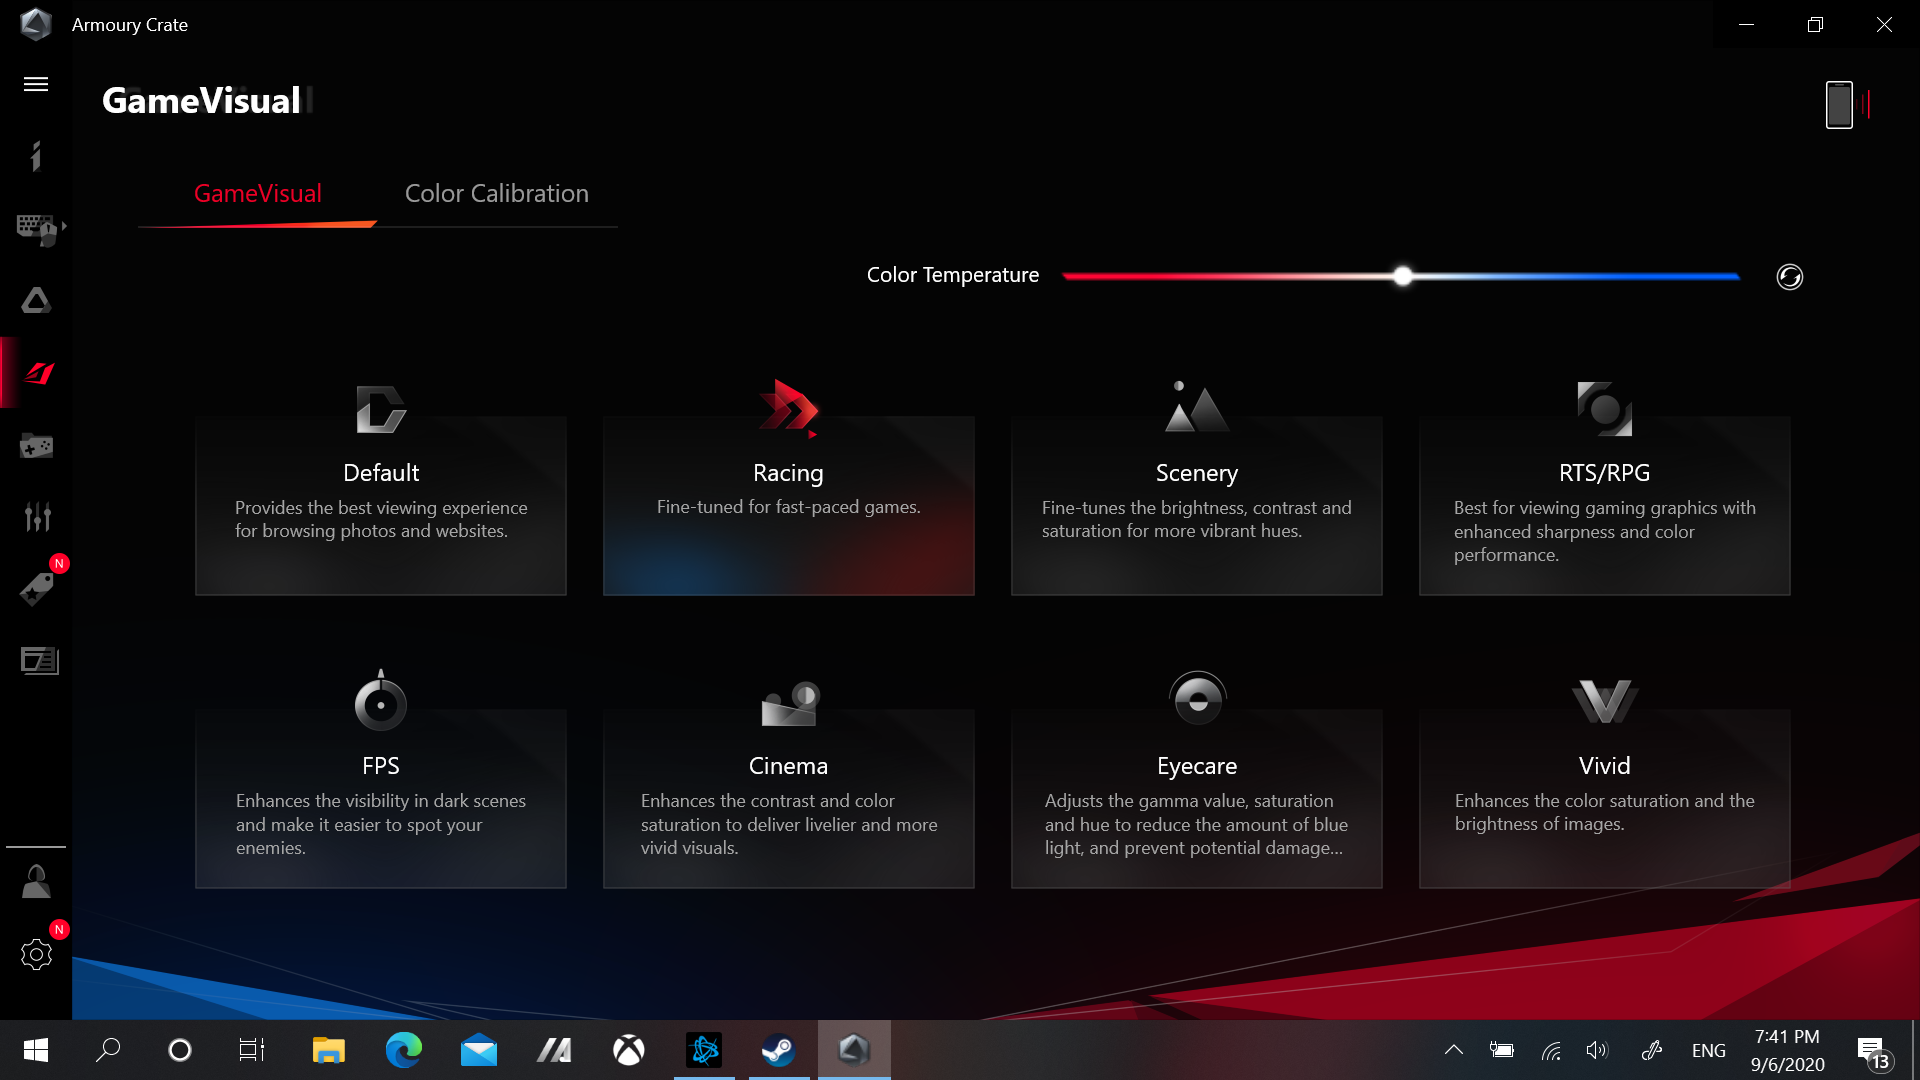Select the RTS/RPG display mode card
The width and height of the screenshot is (1920, 1080).
(1604, 505)
